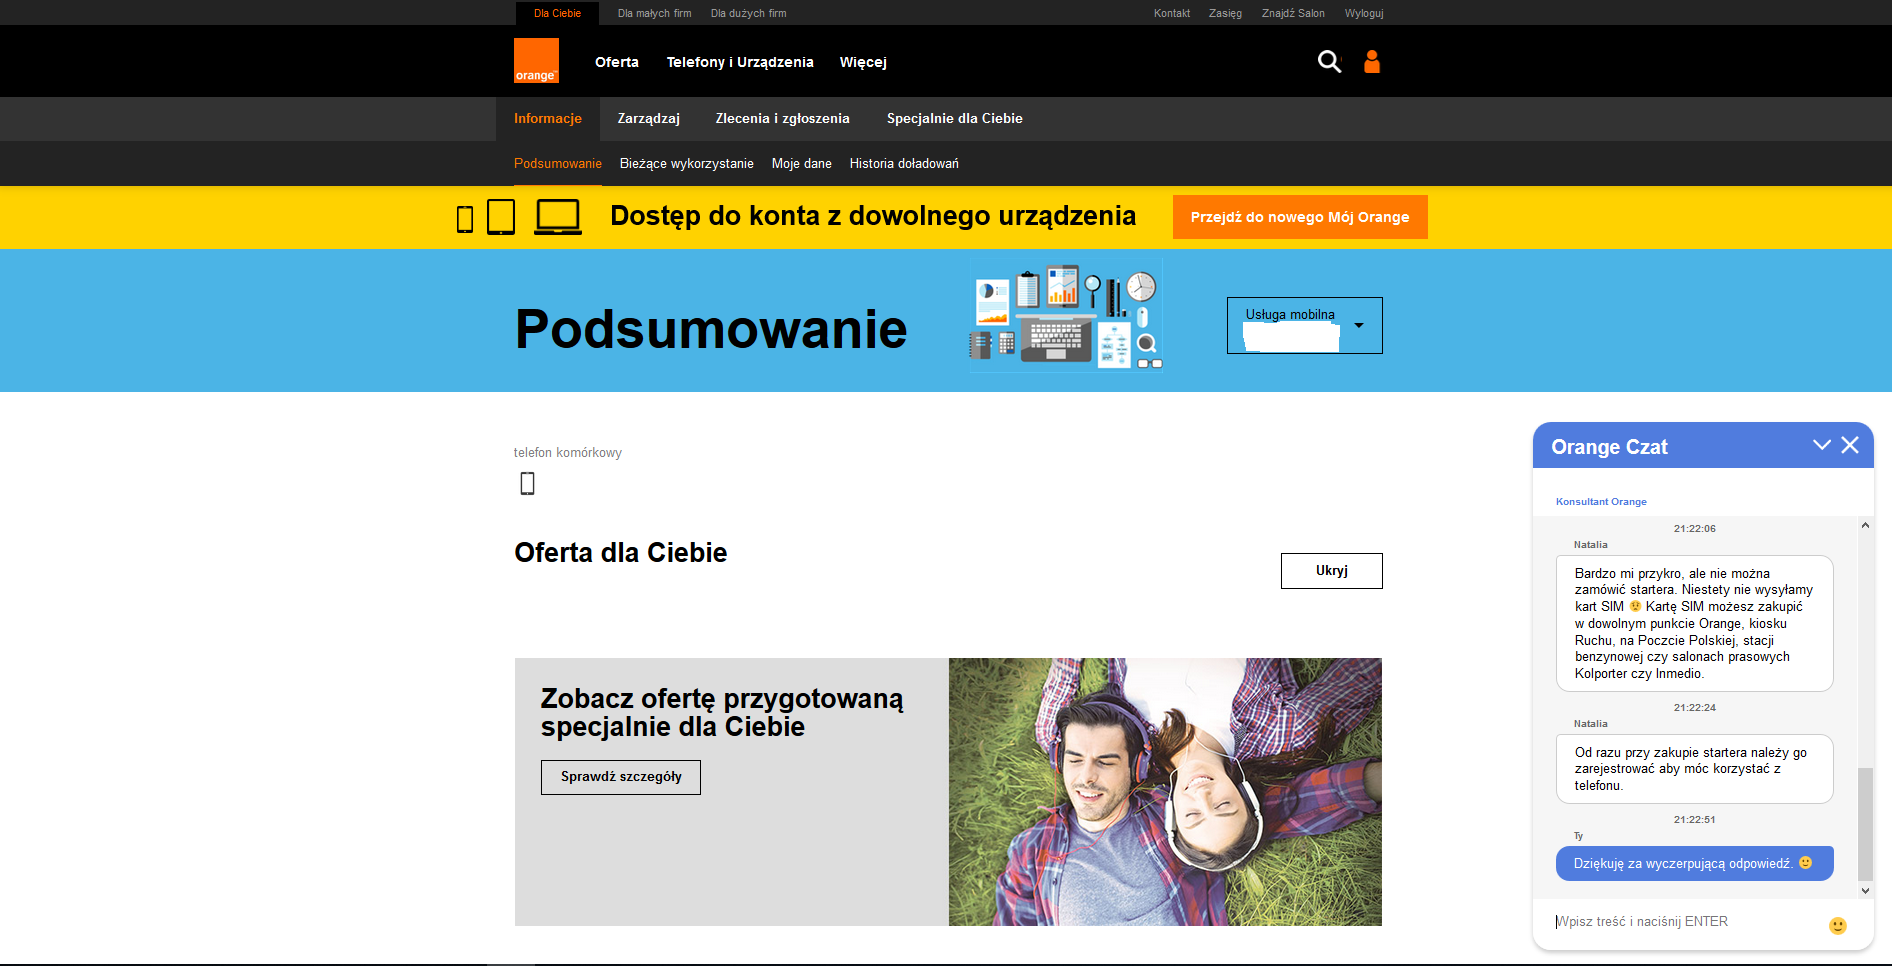The image size is (1892, 966).
Task: Select the Bieżące wykorzystanie tab
Action: tap(686, 163)
